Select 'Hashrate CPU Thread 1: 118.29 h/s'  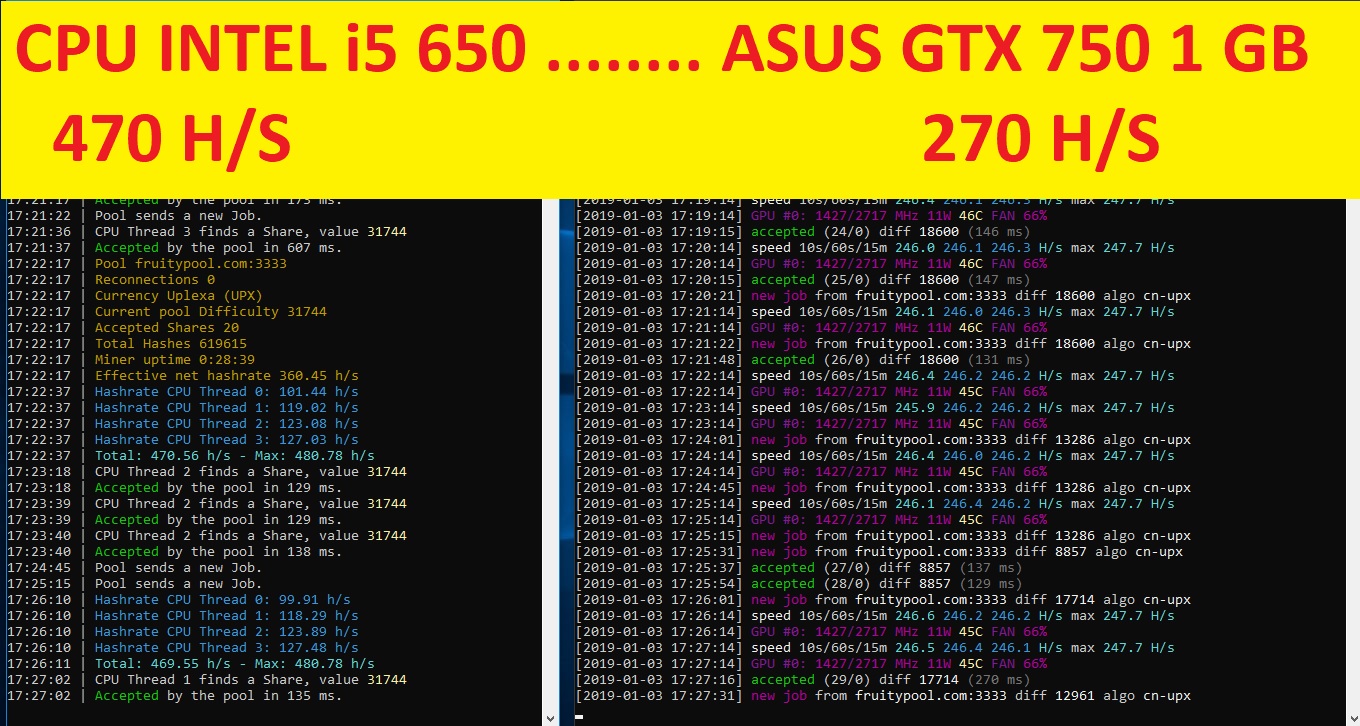tap(183, 616)
